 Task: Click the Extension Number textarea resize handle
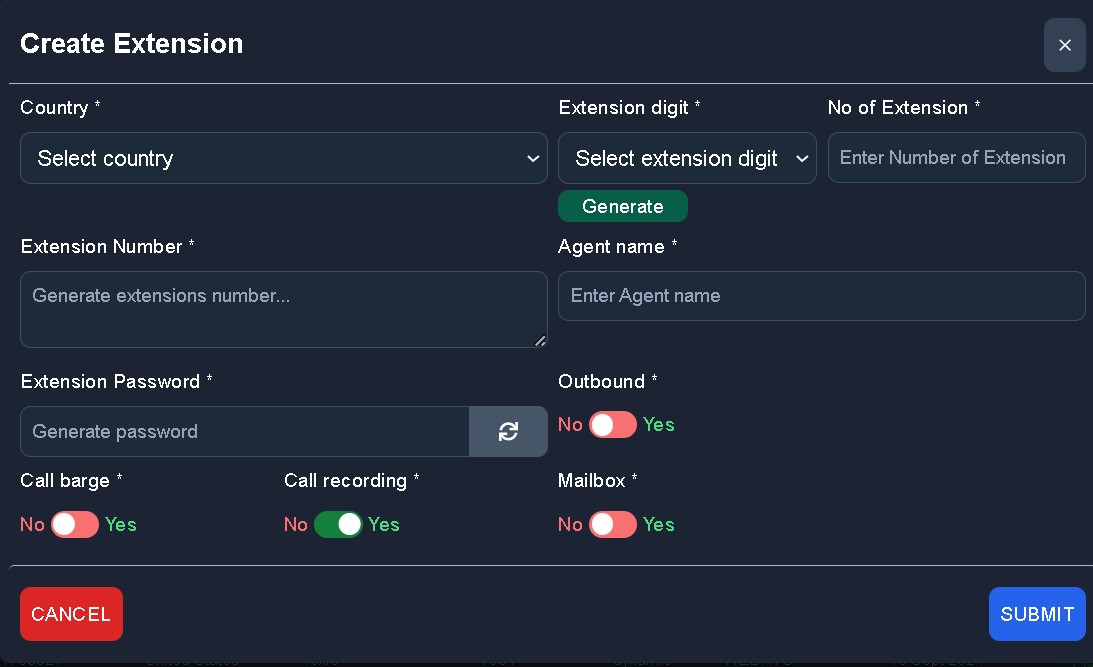coord(541,341)
